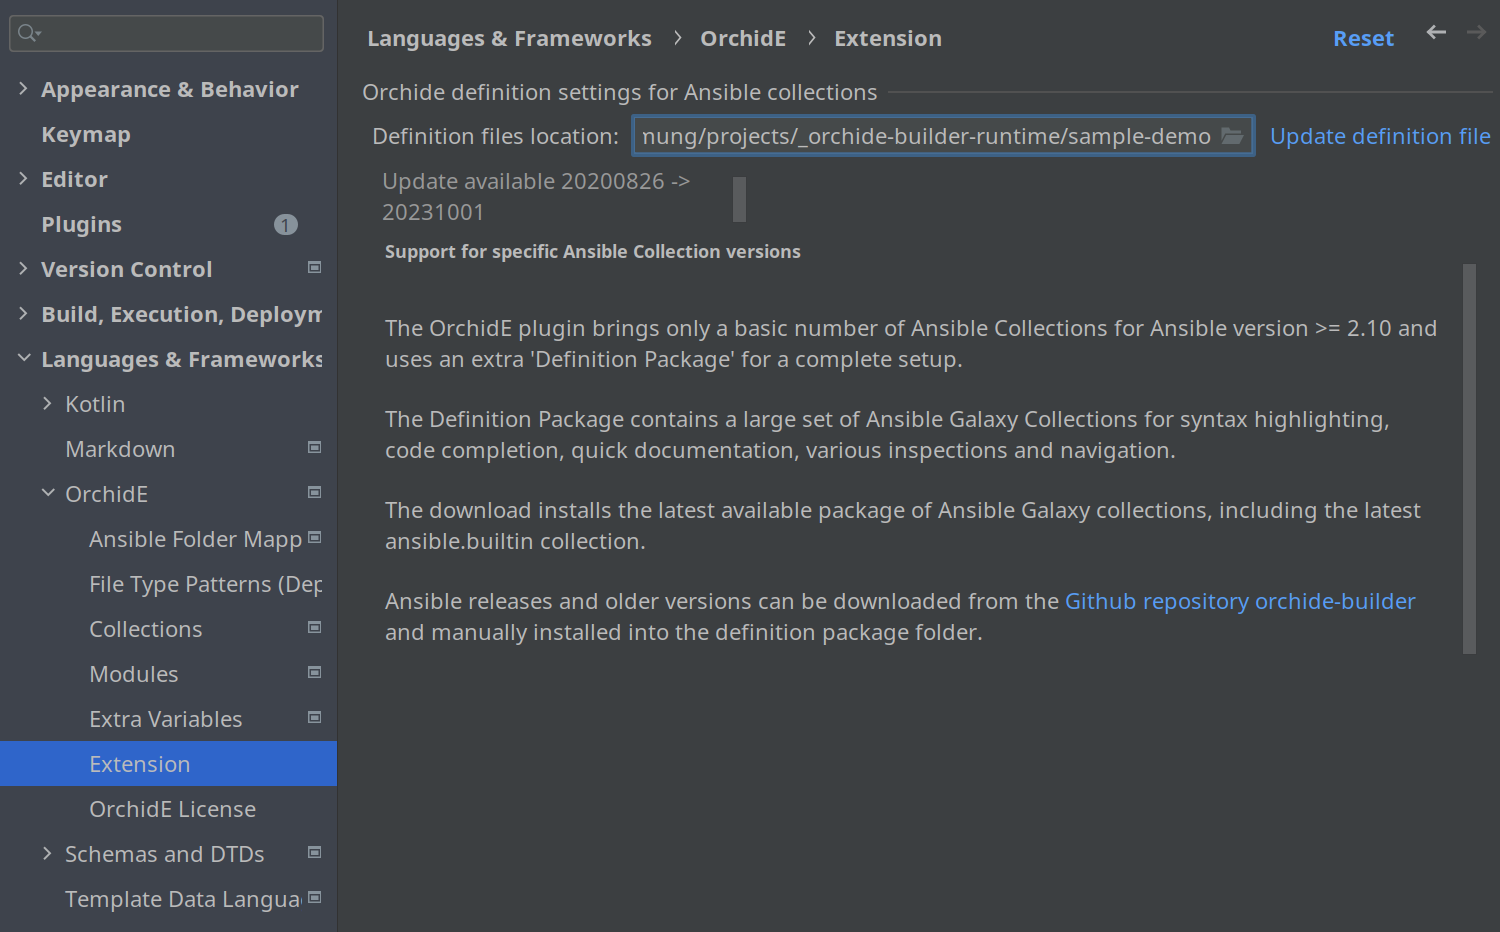This screenshot has height=932, width=1500.
Task: Open OrchidE License page
Action: [172, 810]
